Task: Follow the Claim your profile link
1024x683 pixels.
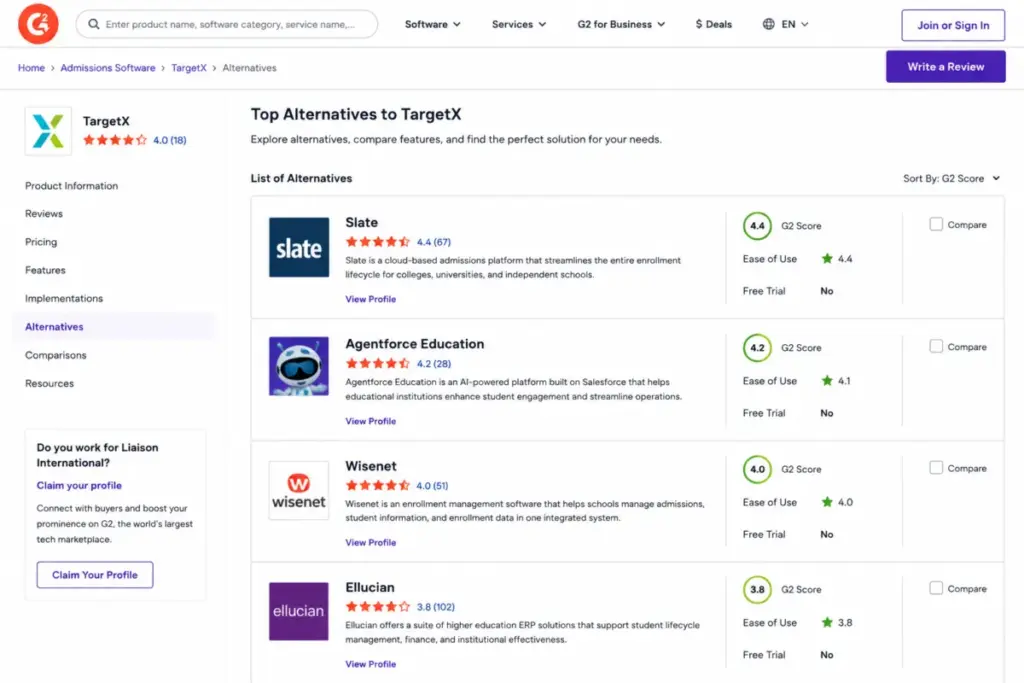Action: coord(79,485)
